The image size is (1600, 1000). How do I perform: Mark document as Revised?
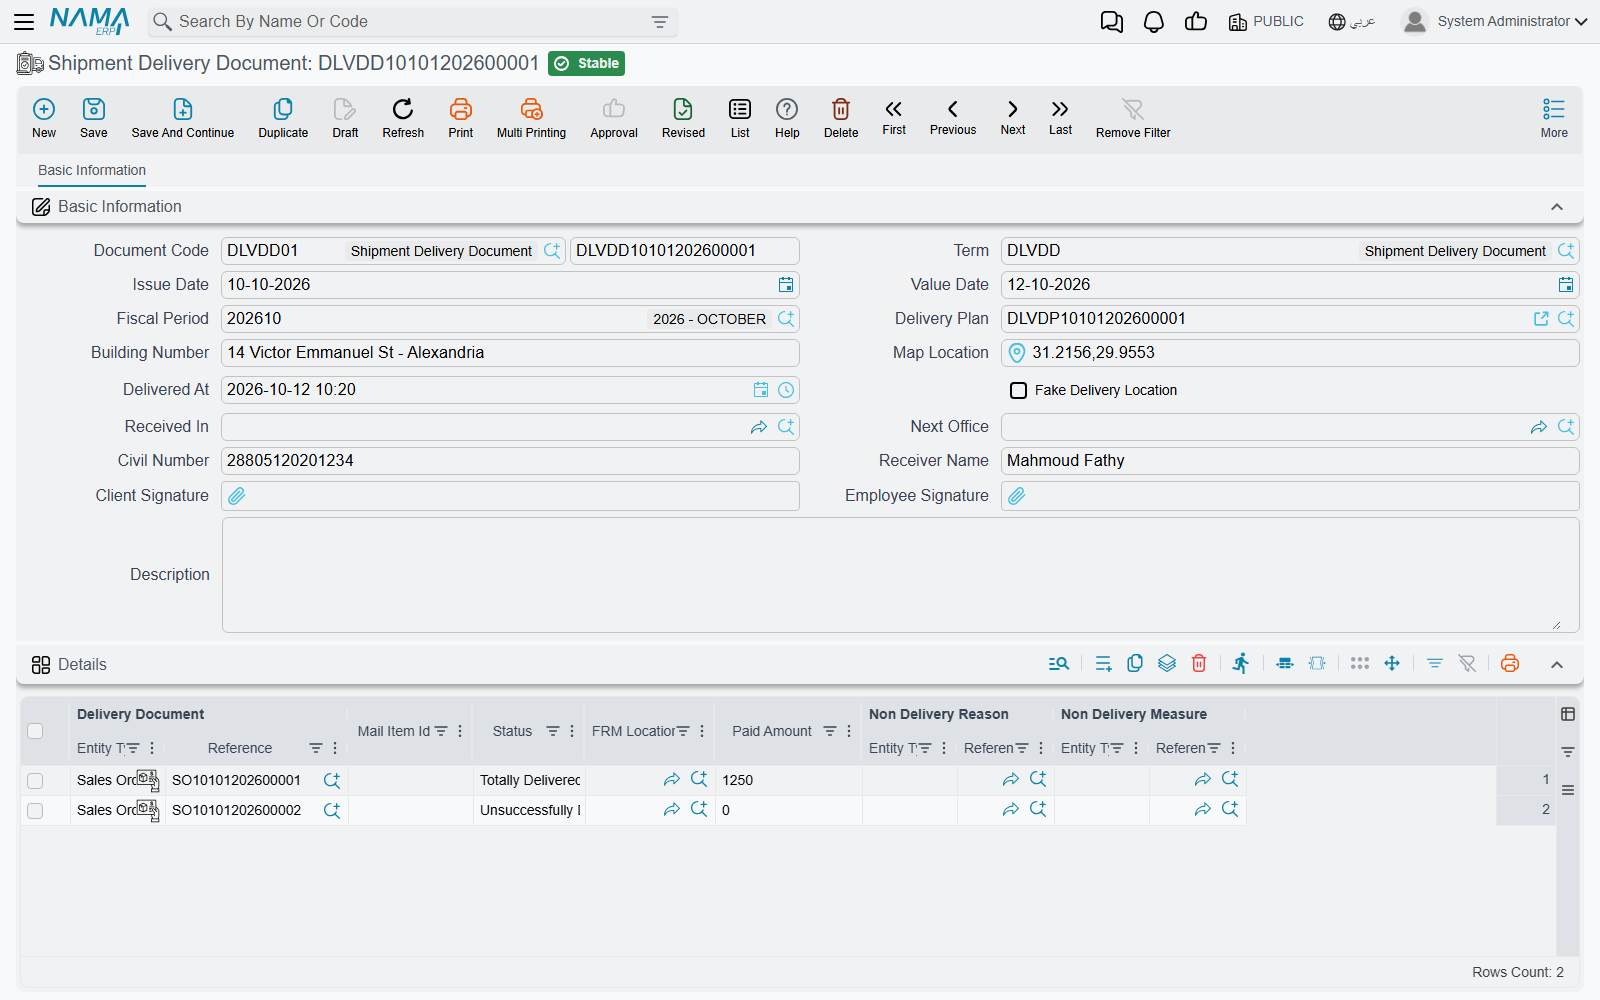pyautogui.click(x=683, y=118)
